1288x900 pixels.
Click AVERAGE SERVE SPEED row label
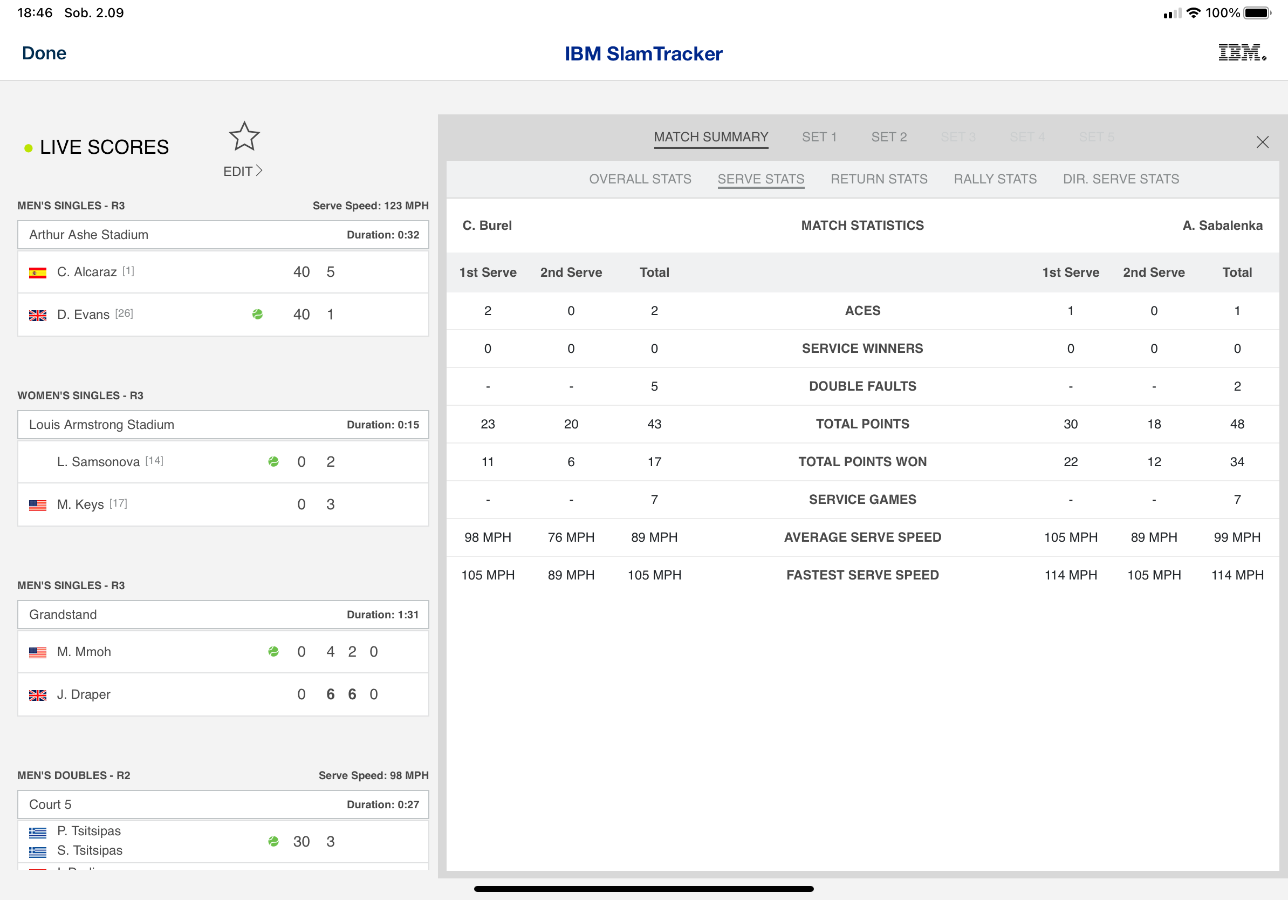[862, 538]
